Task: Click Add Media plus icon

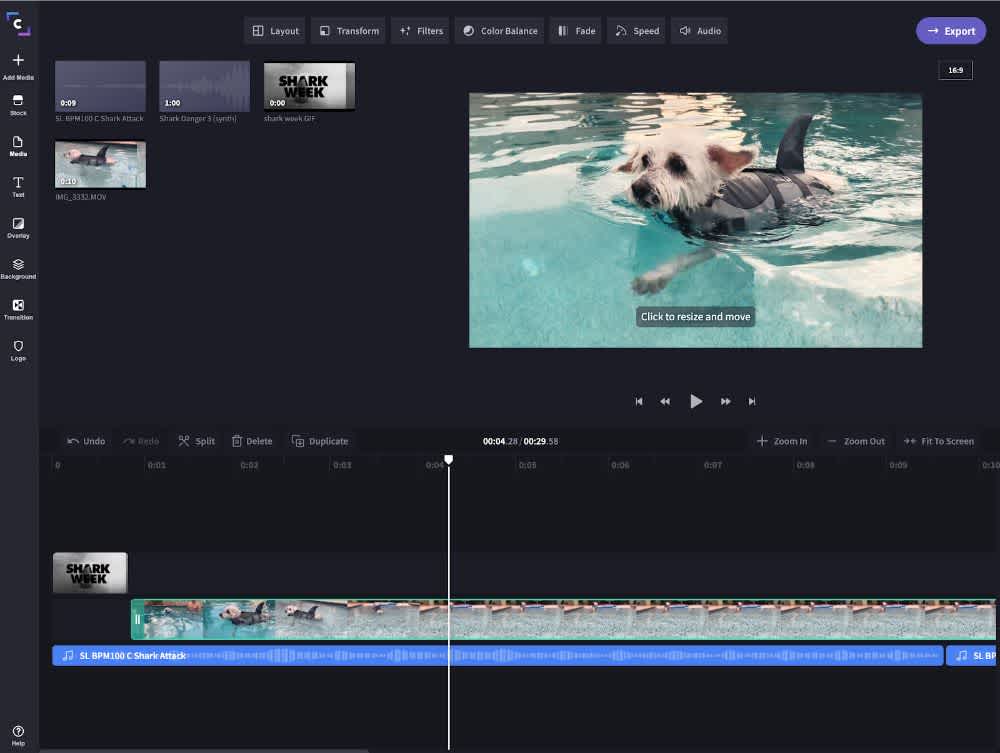Action: point(18,61)
